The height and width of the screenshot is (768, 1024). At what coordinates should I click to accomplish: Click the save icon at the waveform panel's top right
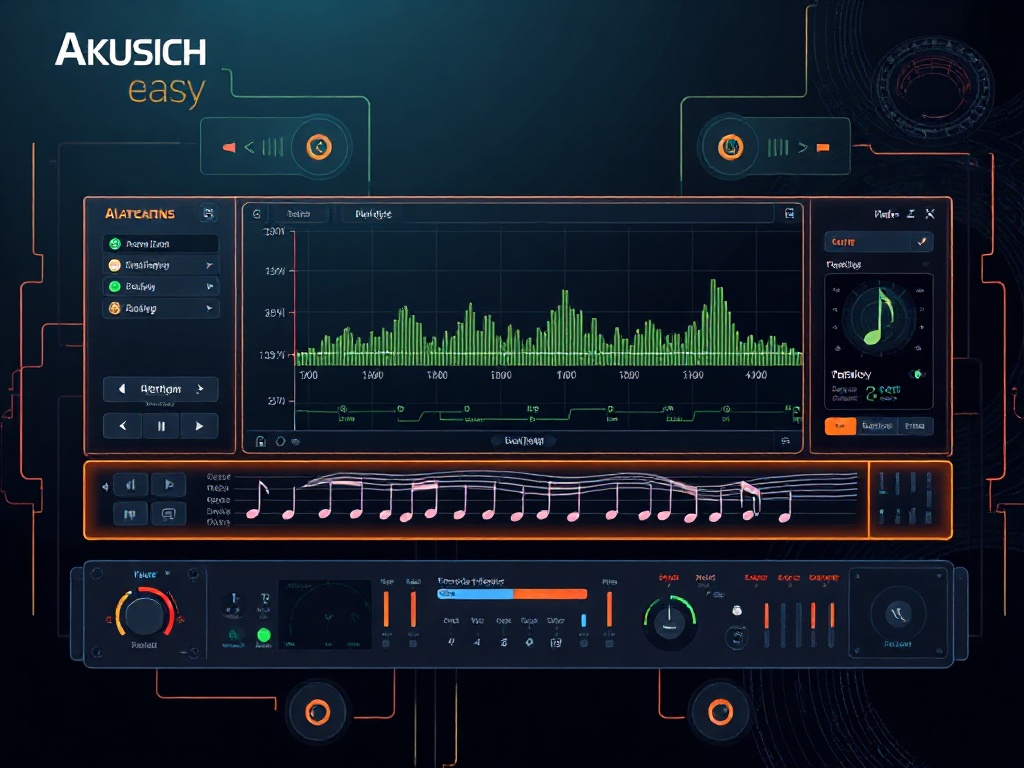[x=789, y=214]
